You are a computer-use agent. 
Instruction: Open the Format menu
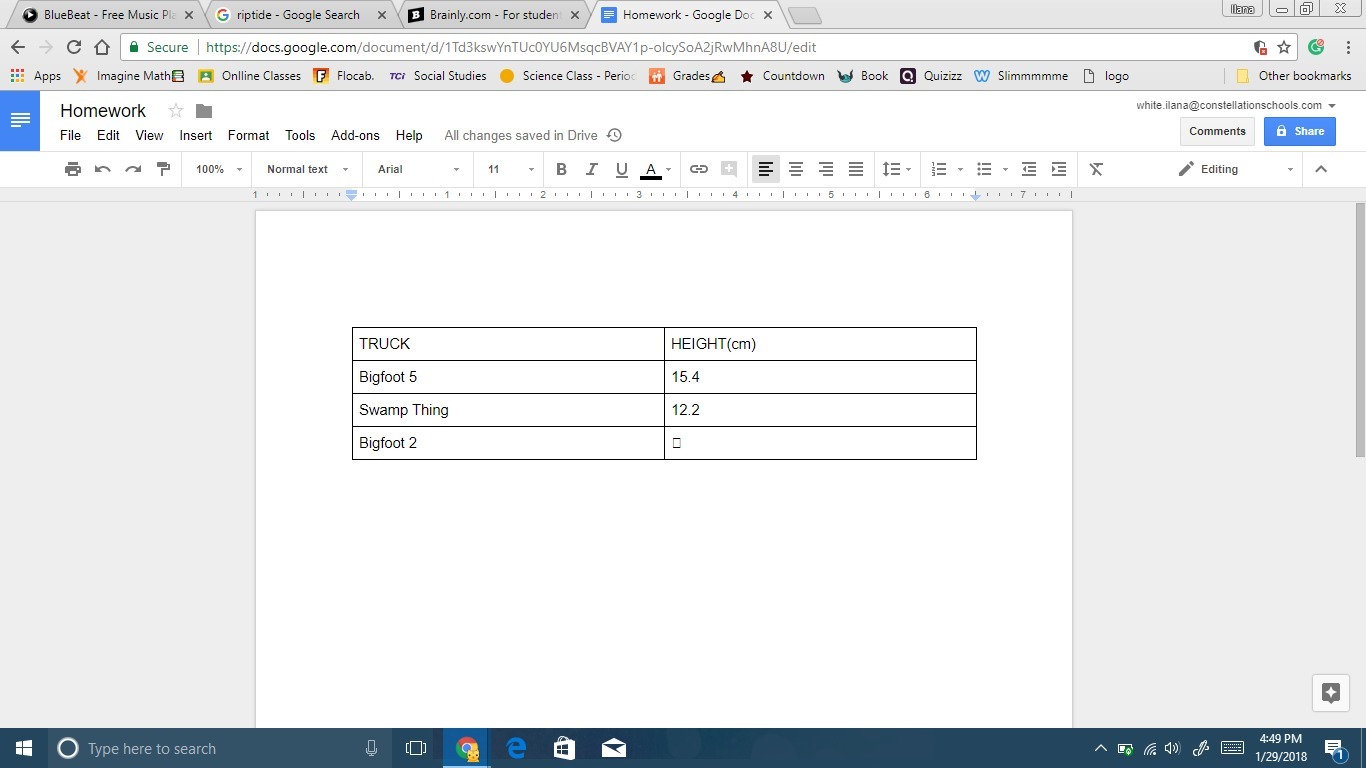click(x=248, y=135)
